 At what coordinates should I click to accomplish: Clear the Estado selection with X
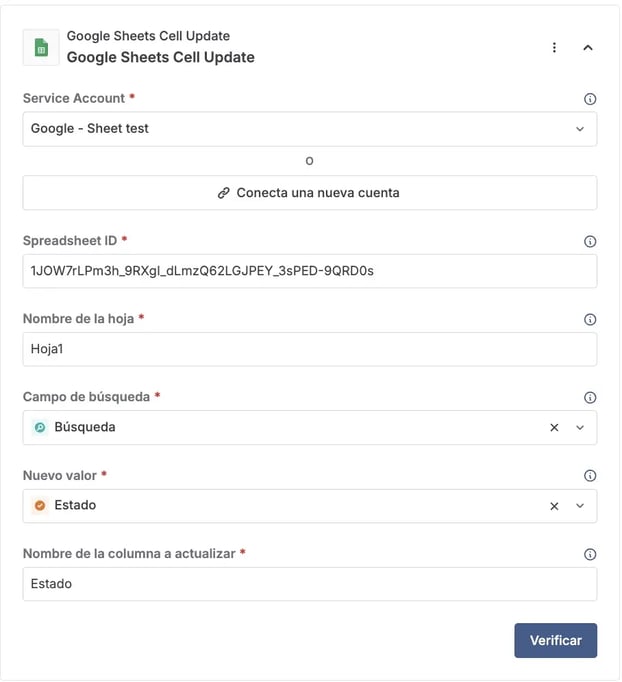(554, 506)
